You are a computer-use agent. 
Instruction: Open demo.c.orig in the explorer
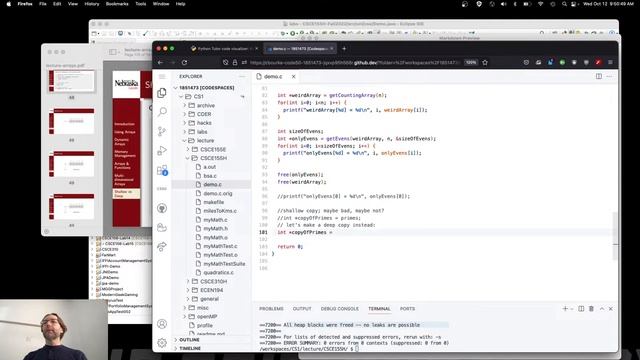click(x=218, y=193)
